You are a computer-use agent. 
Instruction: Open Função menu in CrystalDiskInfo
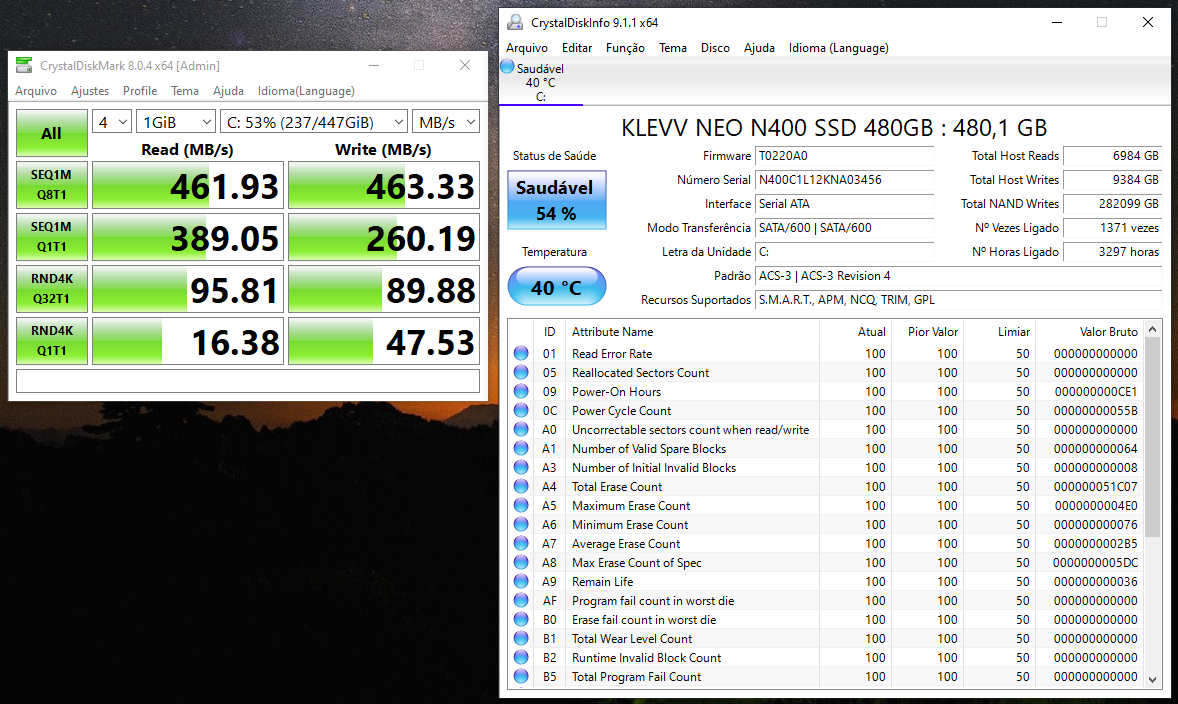click(625, 48)
